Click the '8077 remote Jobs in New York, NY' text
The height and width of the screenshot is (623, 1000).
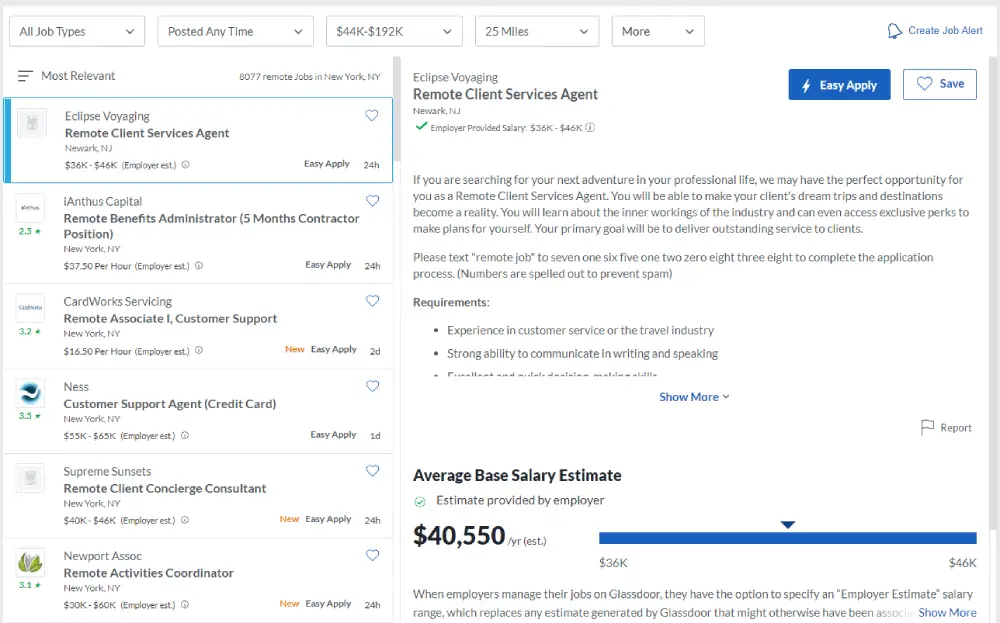coord(309,77)
